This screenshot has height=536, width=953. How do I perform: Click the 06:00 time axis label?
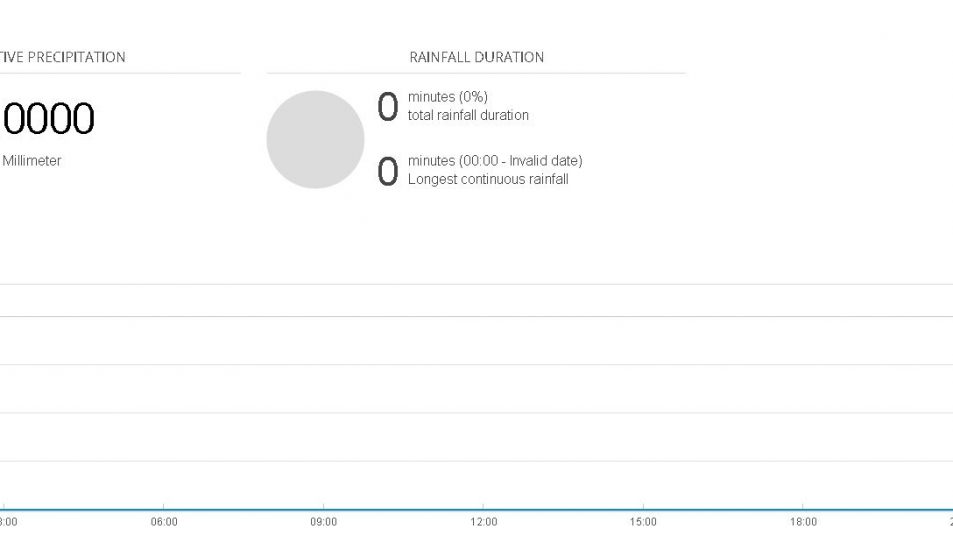pos(164,521)
